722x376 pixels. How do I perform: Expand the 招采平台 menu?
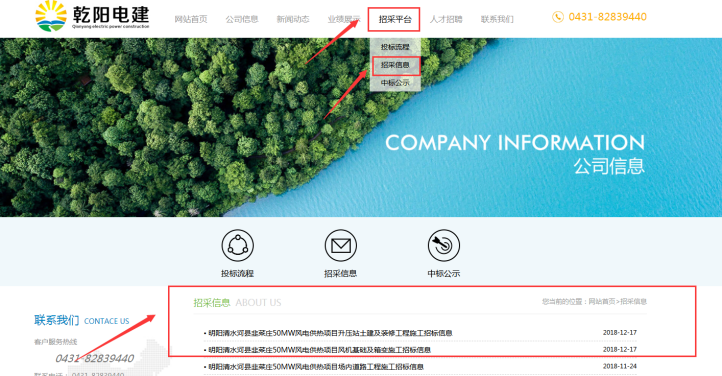click(x=395, y=19)
